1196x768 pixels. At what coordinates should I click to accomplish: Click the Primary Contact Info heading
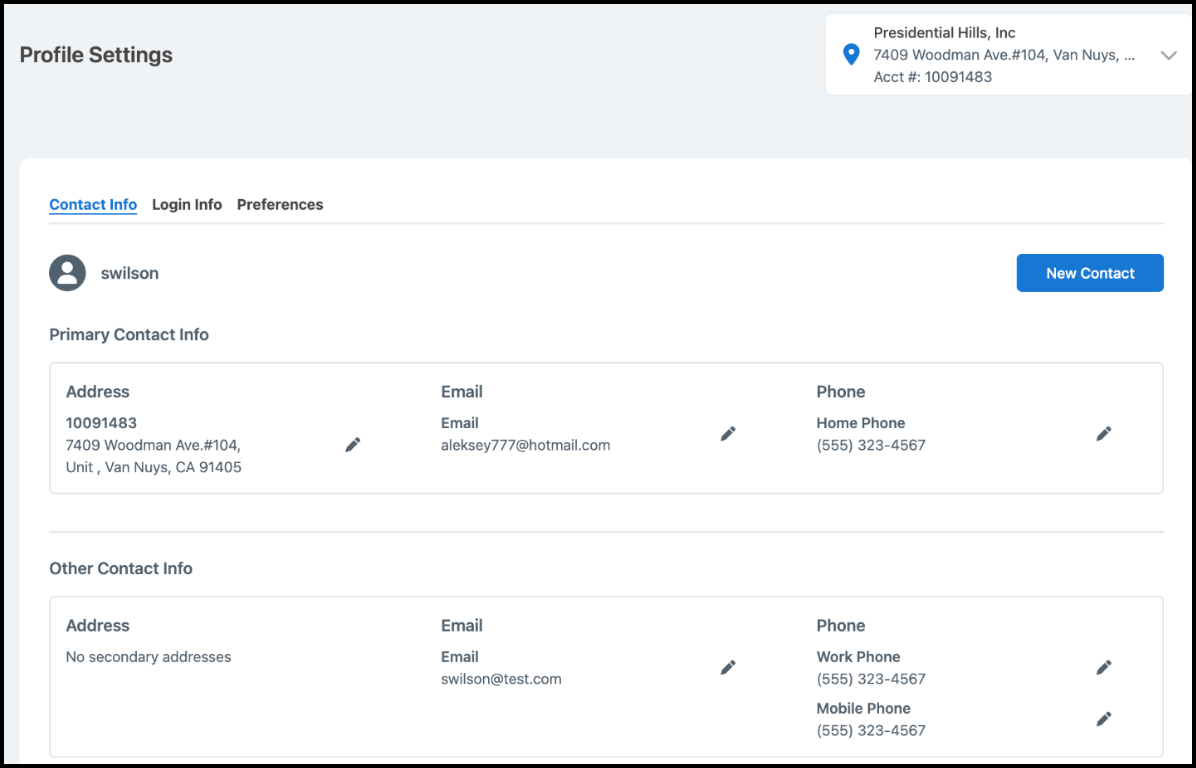click(129, 335)
